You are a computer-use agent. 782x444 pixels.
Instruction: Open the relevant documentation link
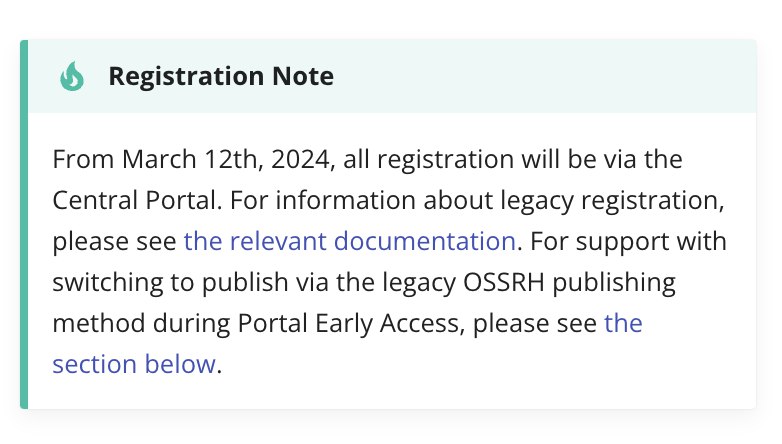click(350, 241)
